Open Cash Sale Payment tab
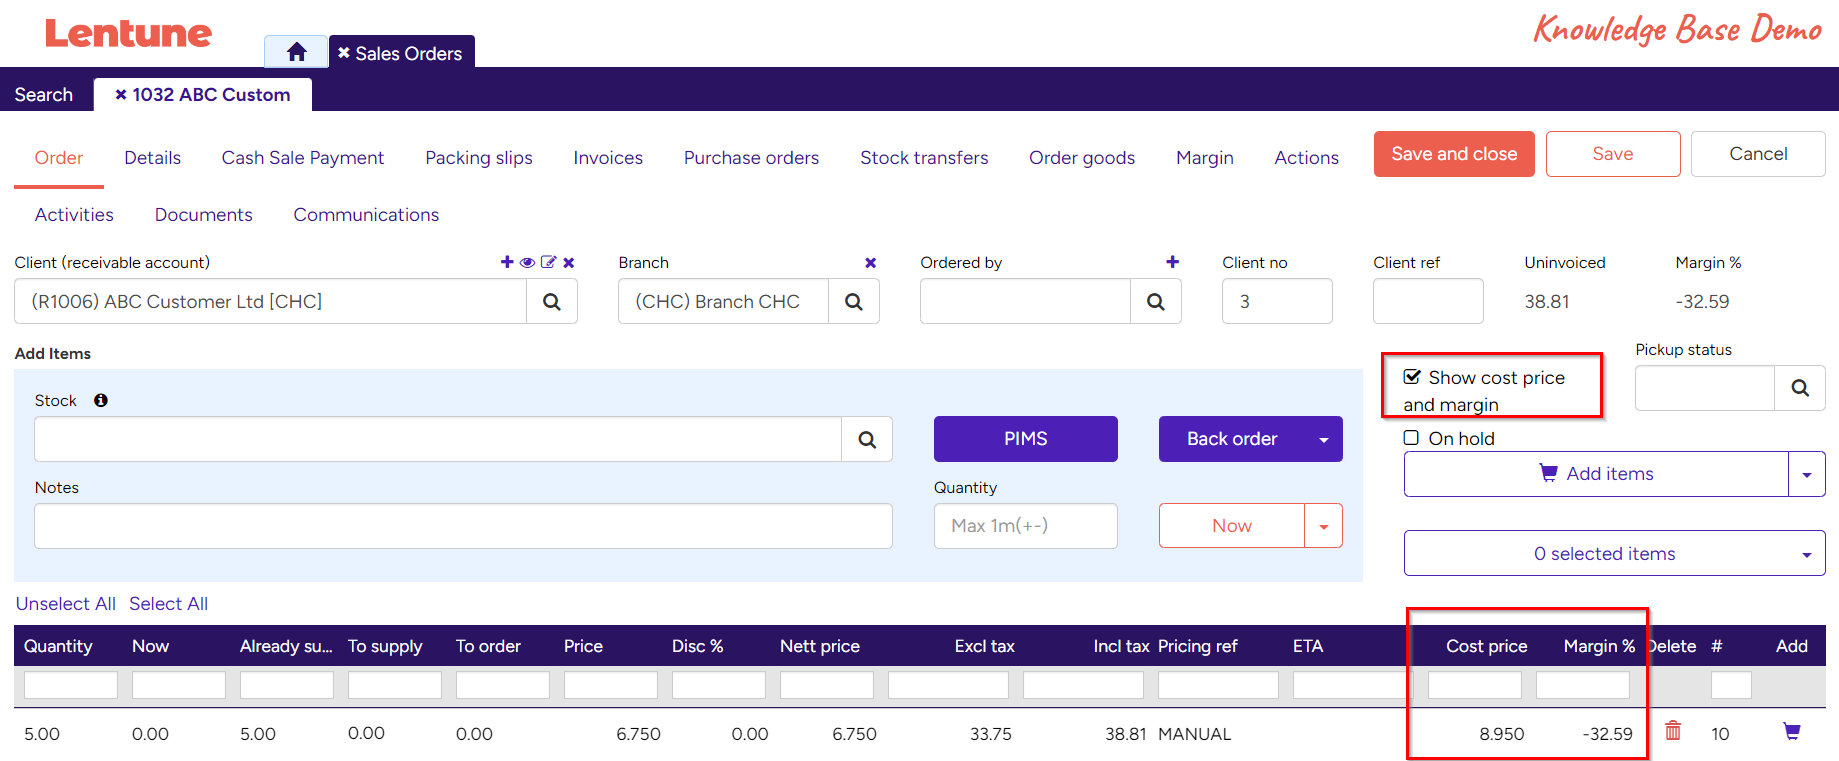The width and height of the screenshot is (1839, 761). coord(303,158)
